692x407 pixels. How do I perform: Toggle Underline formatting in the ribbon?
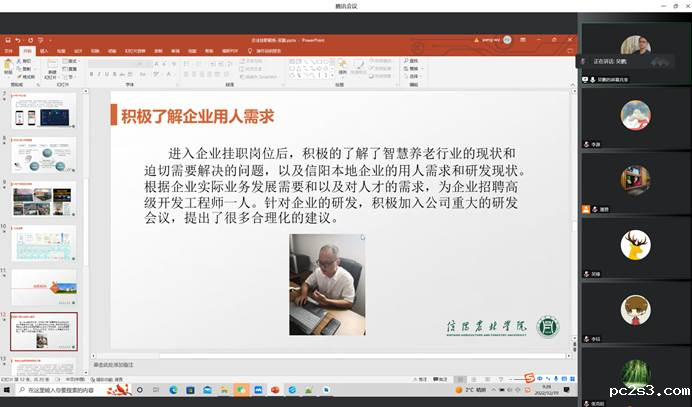tap(108, 77)
